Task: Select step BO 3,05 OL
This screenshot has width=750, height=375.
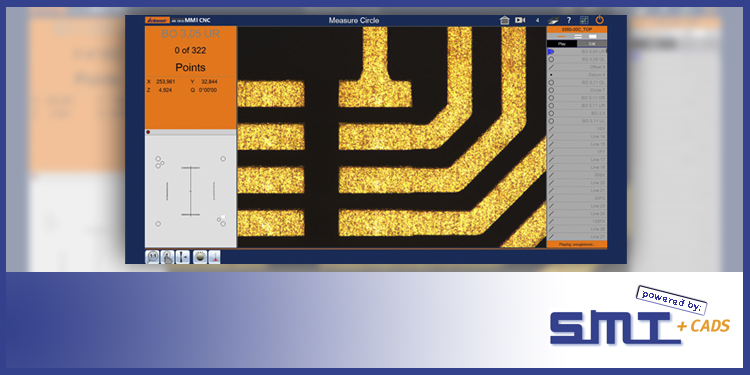Action: pyautogui.click(x=577, y=59)
